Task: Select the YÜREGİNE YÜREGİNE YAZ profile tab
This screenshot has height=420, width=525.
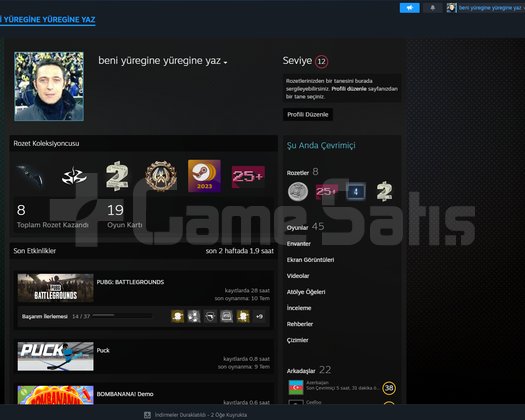Action: pos(48,20)
